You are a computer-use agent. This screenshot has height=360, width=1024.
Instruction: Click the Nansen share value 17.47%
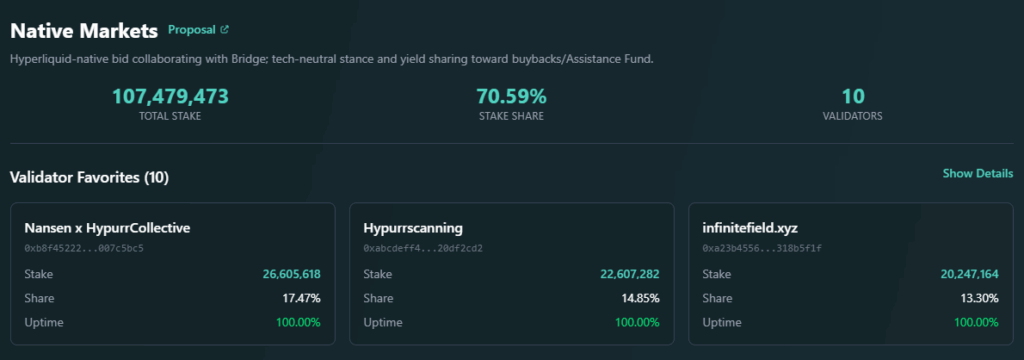302,299
